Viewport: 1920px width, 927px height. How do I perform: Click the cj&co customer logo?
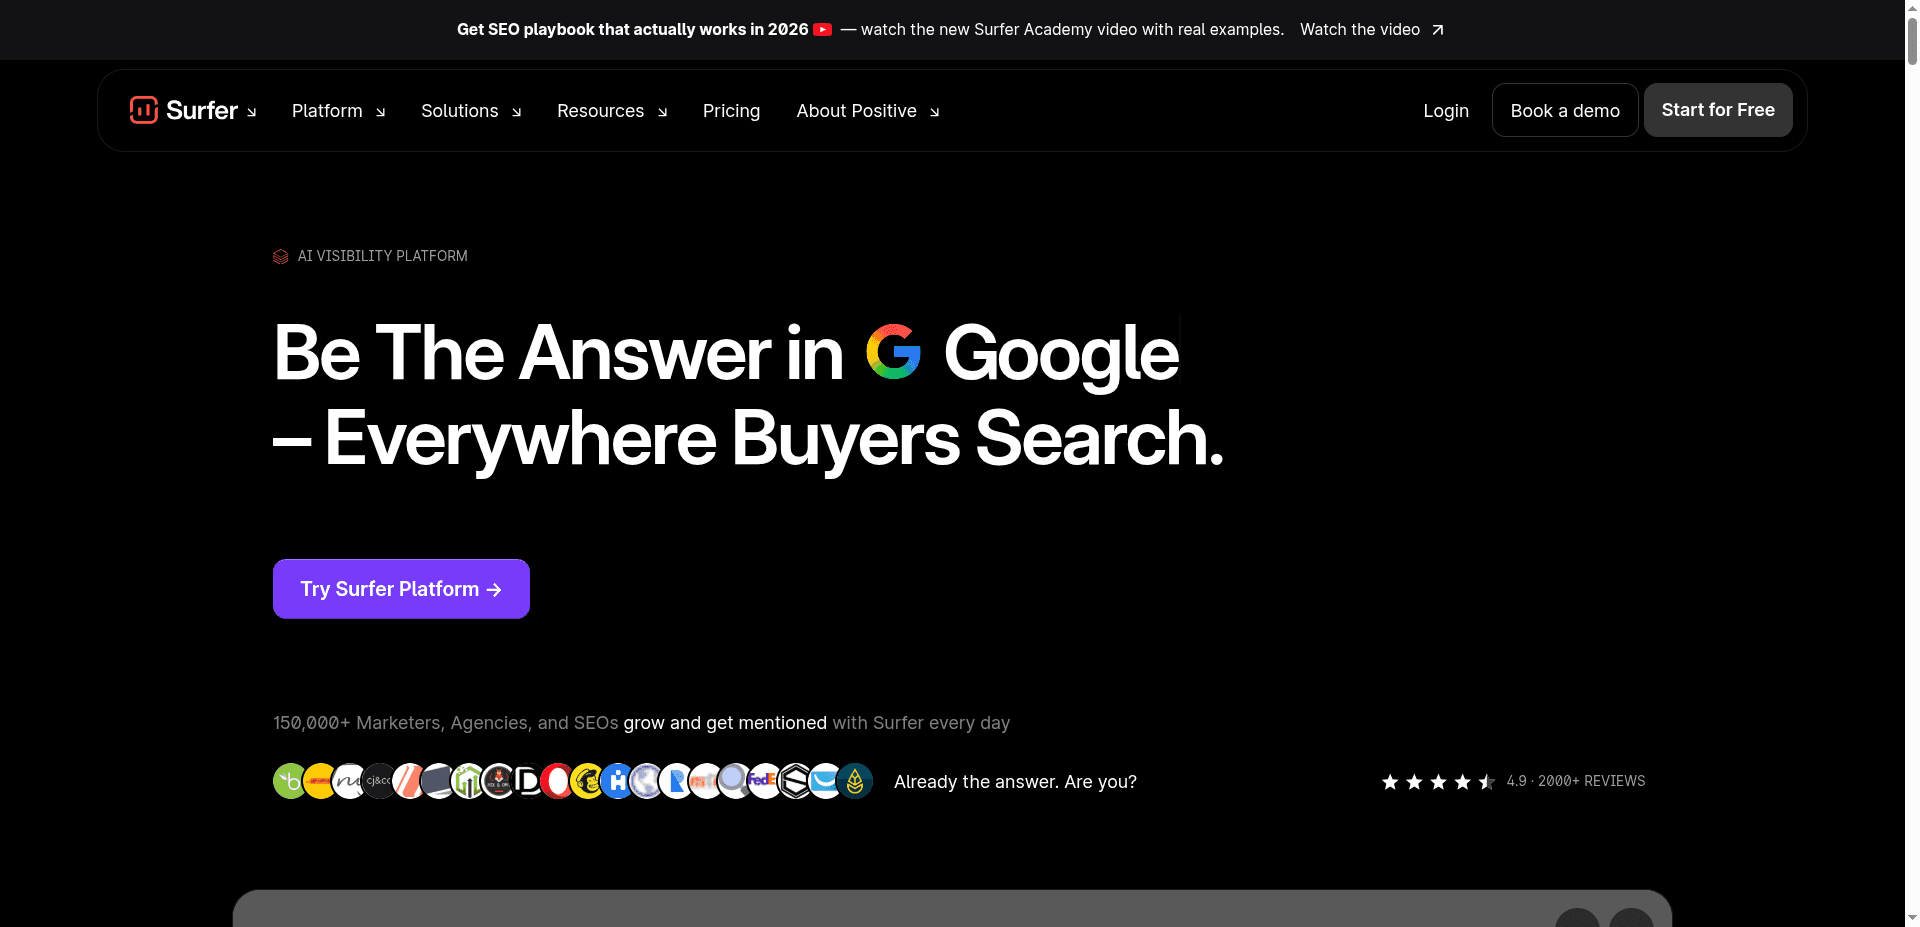[379, 781]
